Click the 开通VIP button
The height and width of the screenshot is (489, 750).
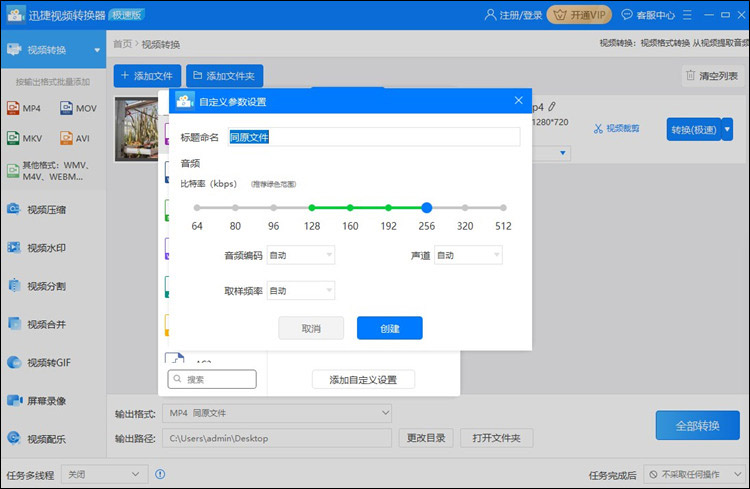579,15
